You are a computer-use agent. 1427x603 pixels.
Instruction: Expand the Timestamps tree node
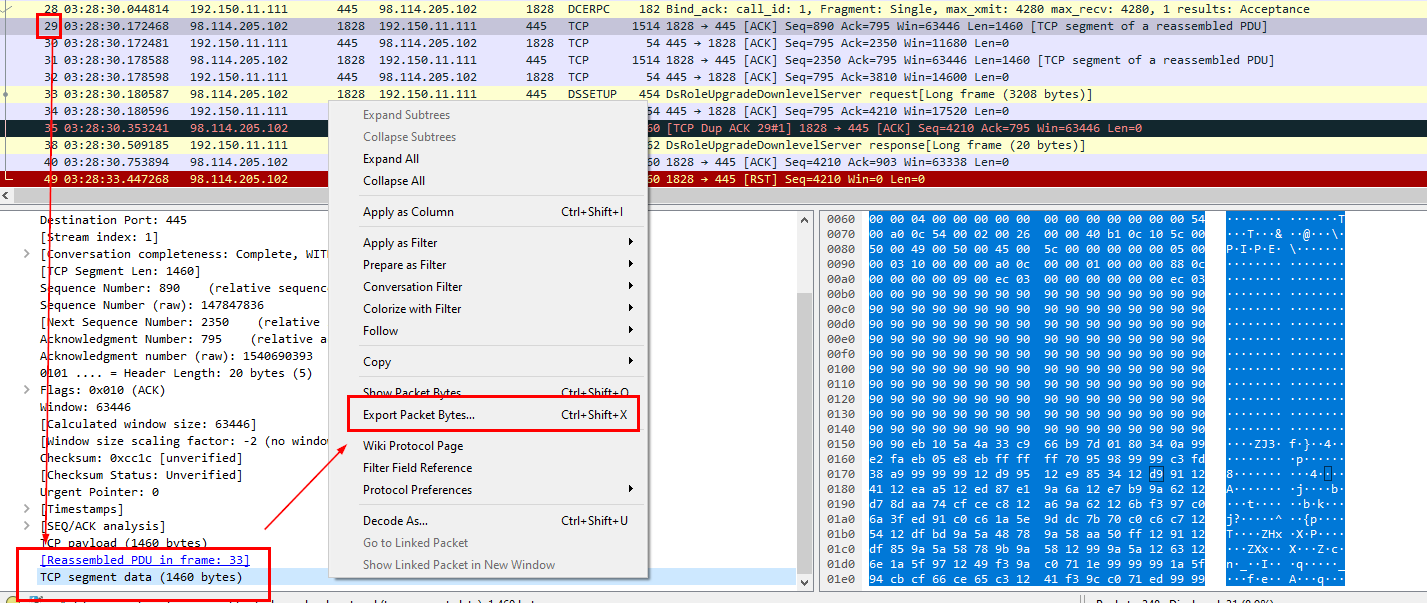click(x=26, y=509)
